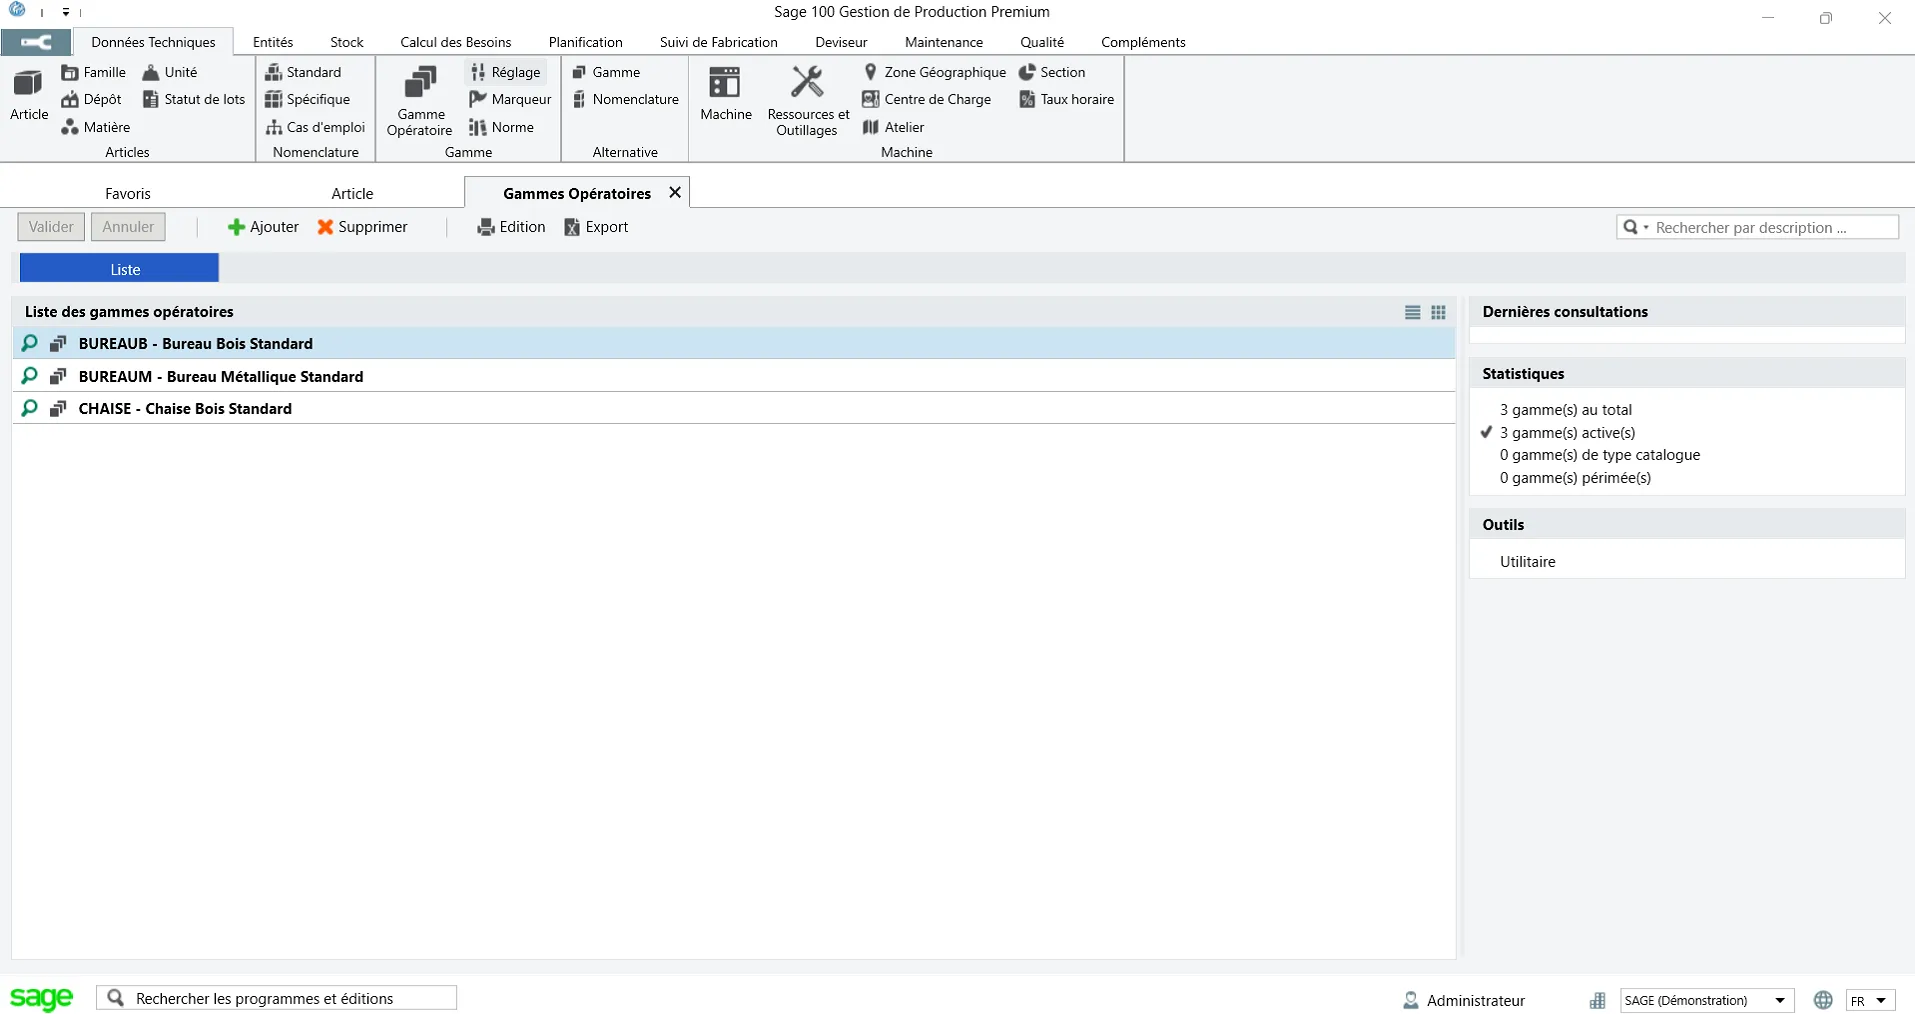Open Nomenclature in the Alternative group
The height and width of the screenshot is (1014, 1915).
(625, 99)
